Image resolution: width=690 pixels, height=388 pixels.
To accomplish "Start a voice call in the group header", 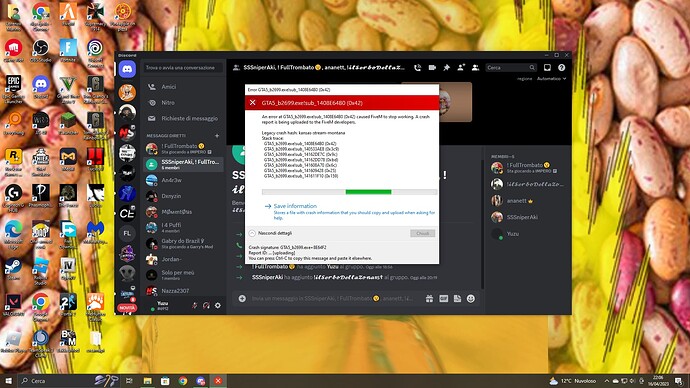I will pos(417,68).
